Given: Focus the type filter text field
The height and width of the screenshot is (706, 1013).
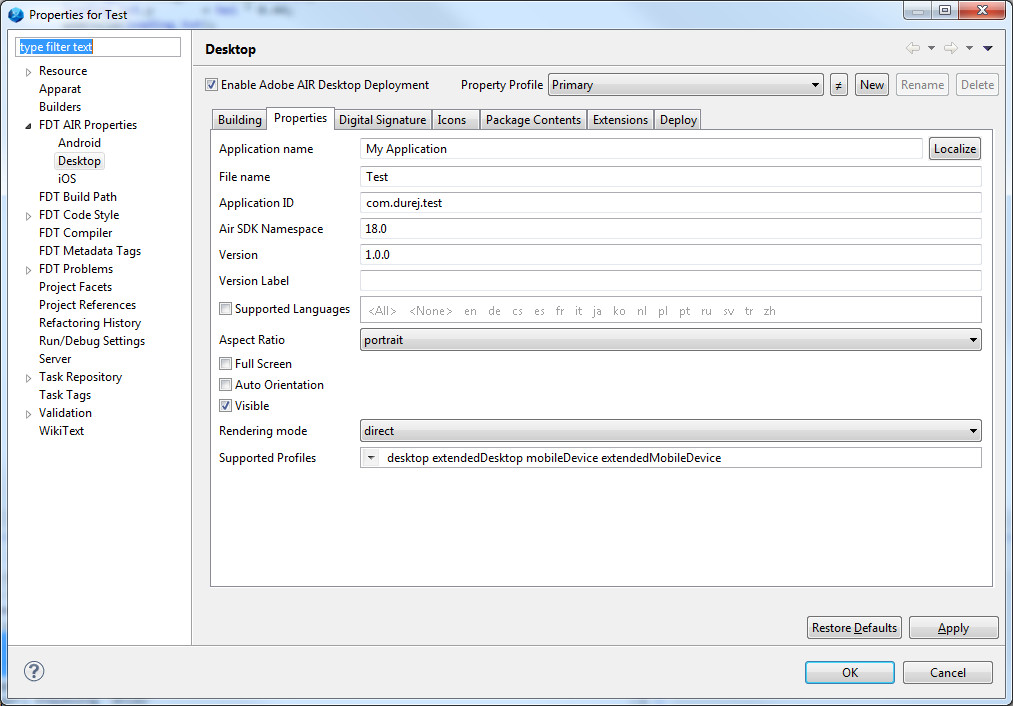Looking at the screenshot, I should point(98,47).
